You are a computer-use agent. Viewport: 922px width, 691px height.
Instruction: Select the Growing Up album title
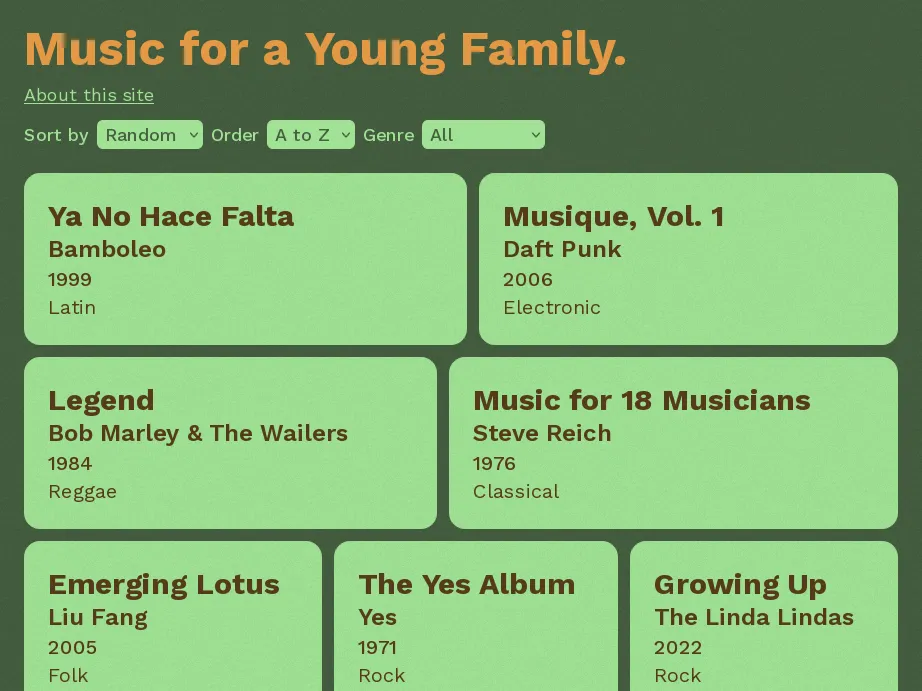[x=740, y=584]
